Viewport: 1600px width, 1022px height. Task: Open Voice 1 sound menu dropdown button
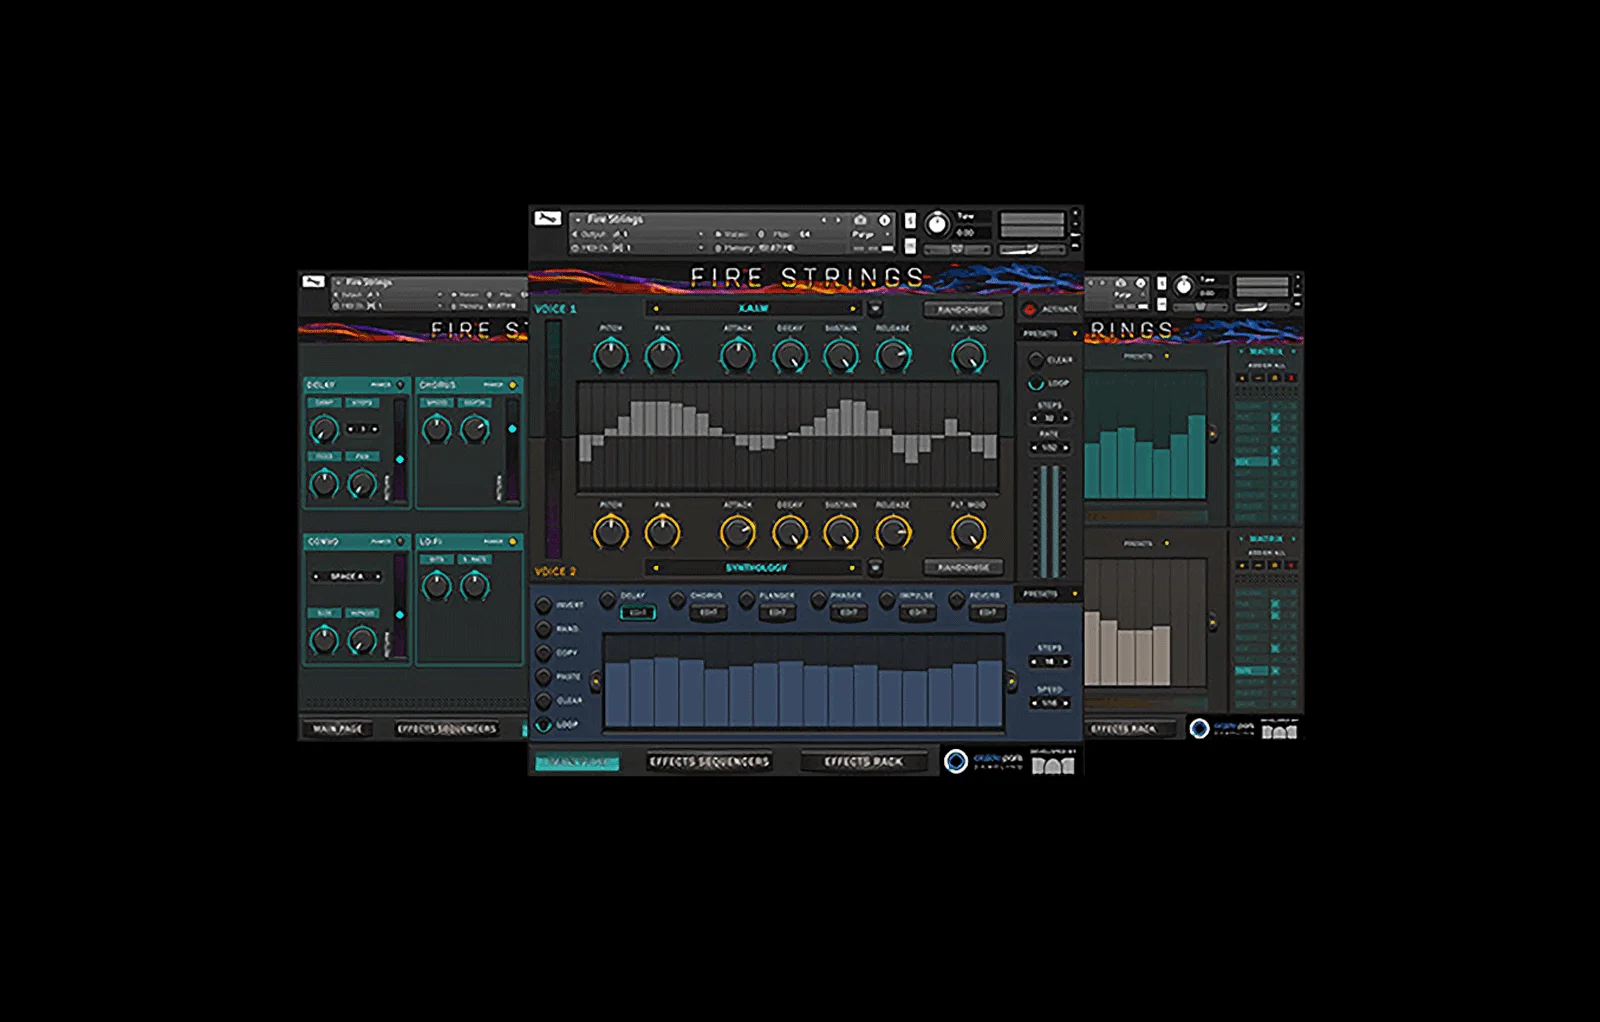tap(875, 309)
